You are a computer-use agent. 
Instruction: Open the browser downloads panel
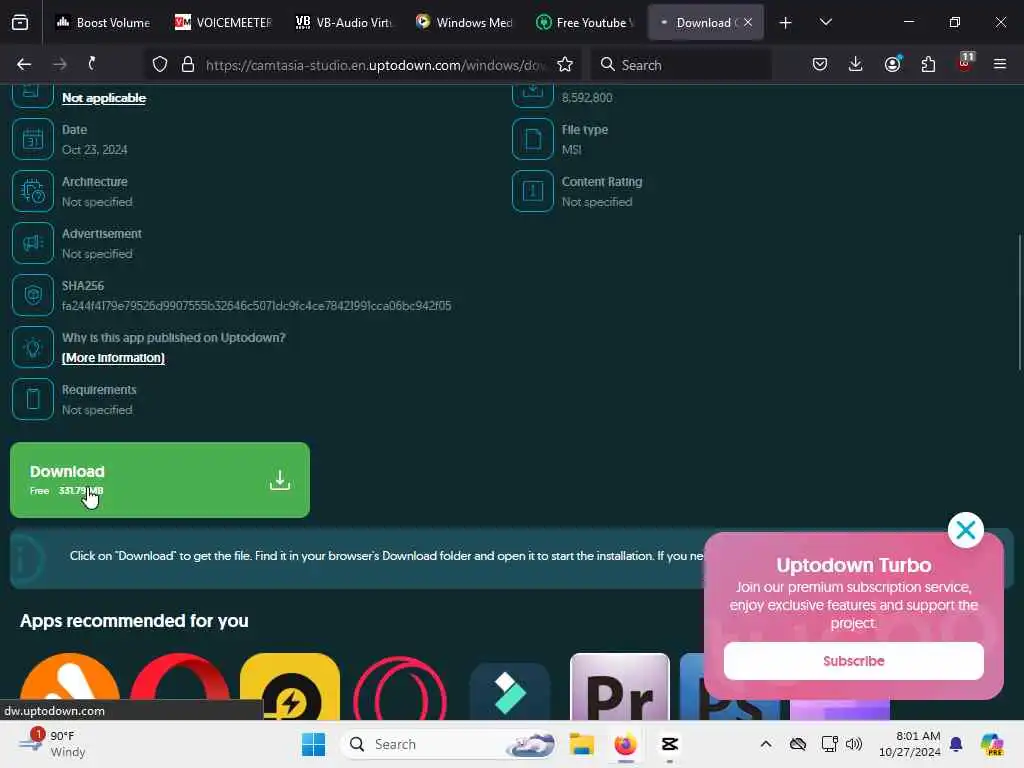(x=856, y=64)
